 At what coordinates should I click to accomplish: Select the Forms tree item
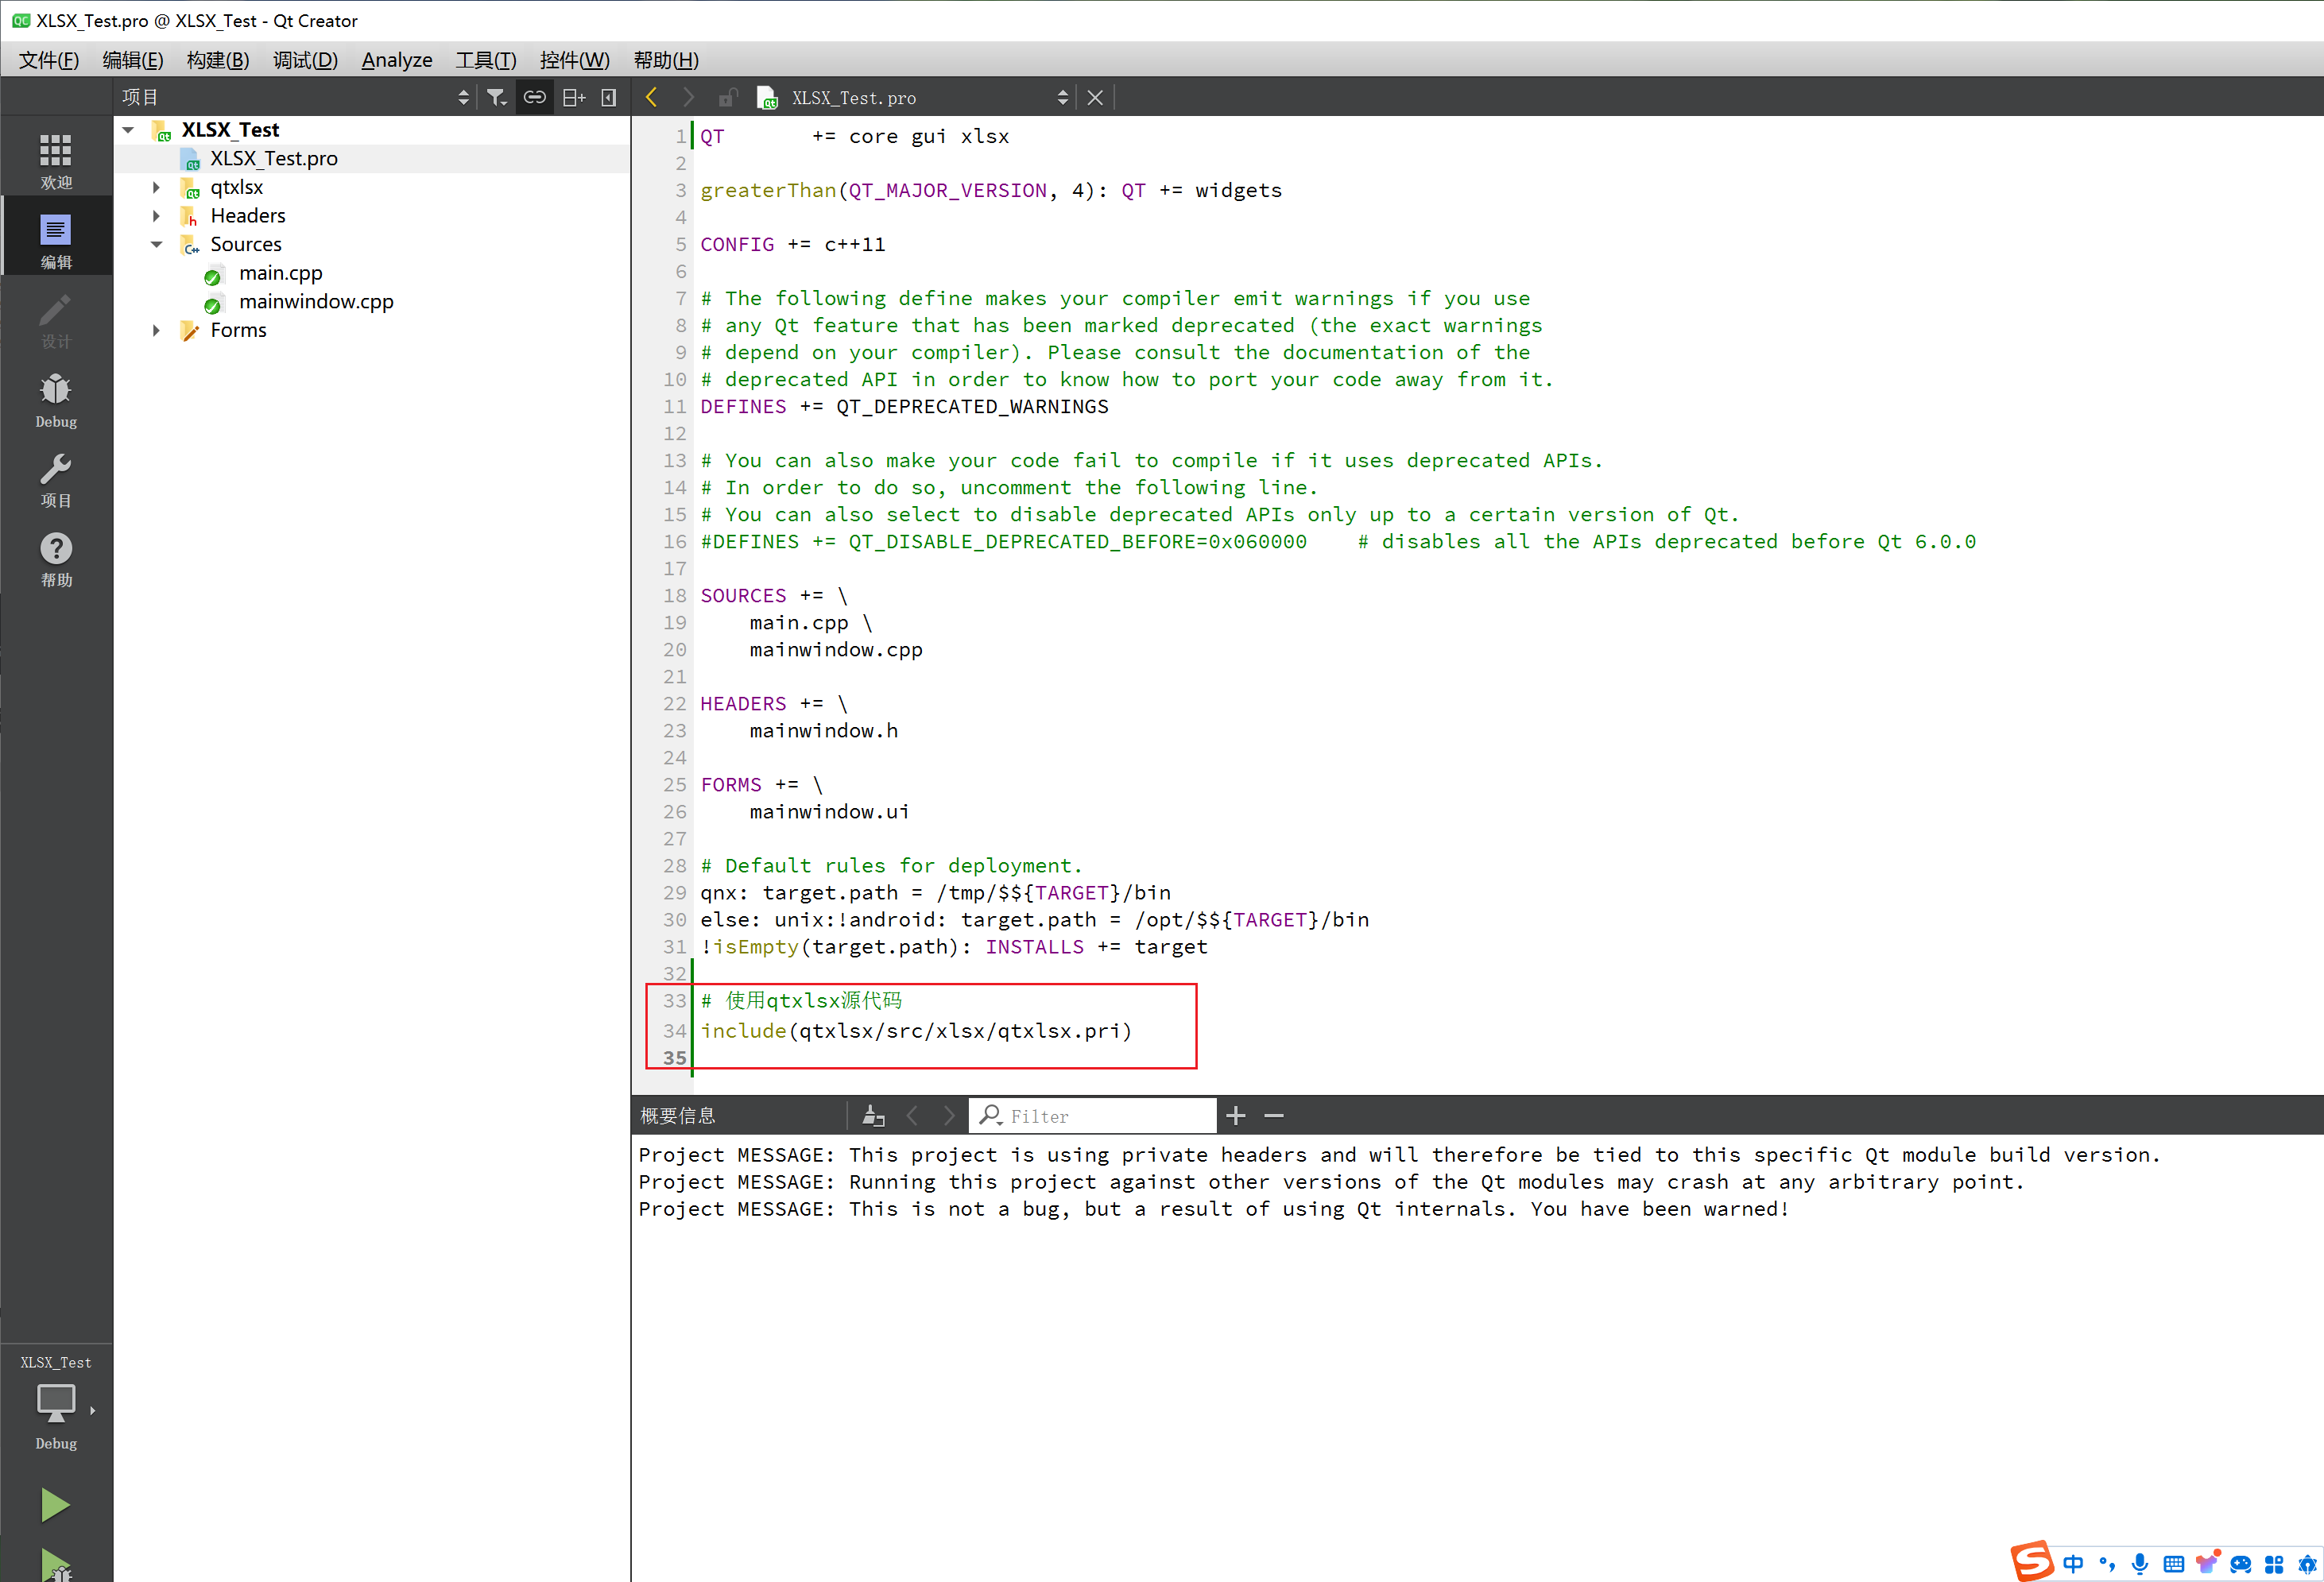coord(238,330)
